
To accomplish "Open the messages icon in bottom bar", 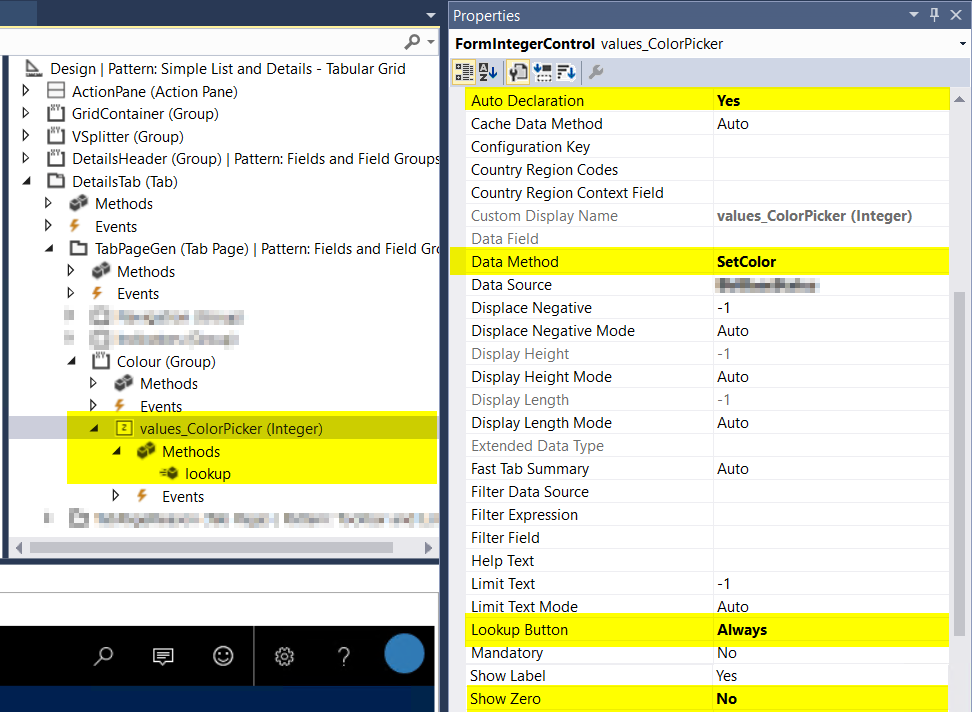I will [x=163, y=656].
